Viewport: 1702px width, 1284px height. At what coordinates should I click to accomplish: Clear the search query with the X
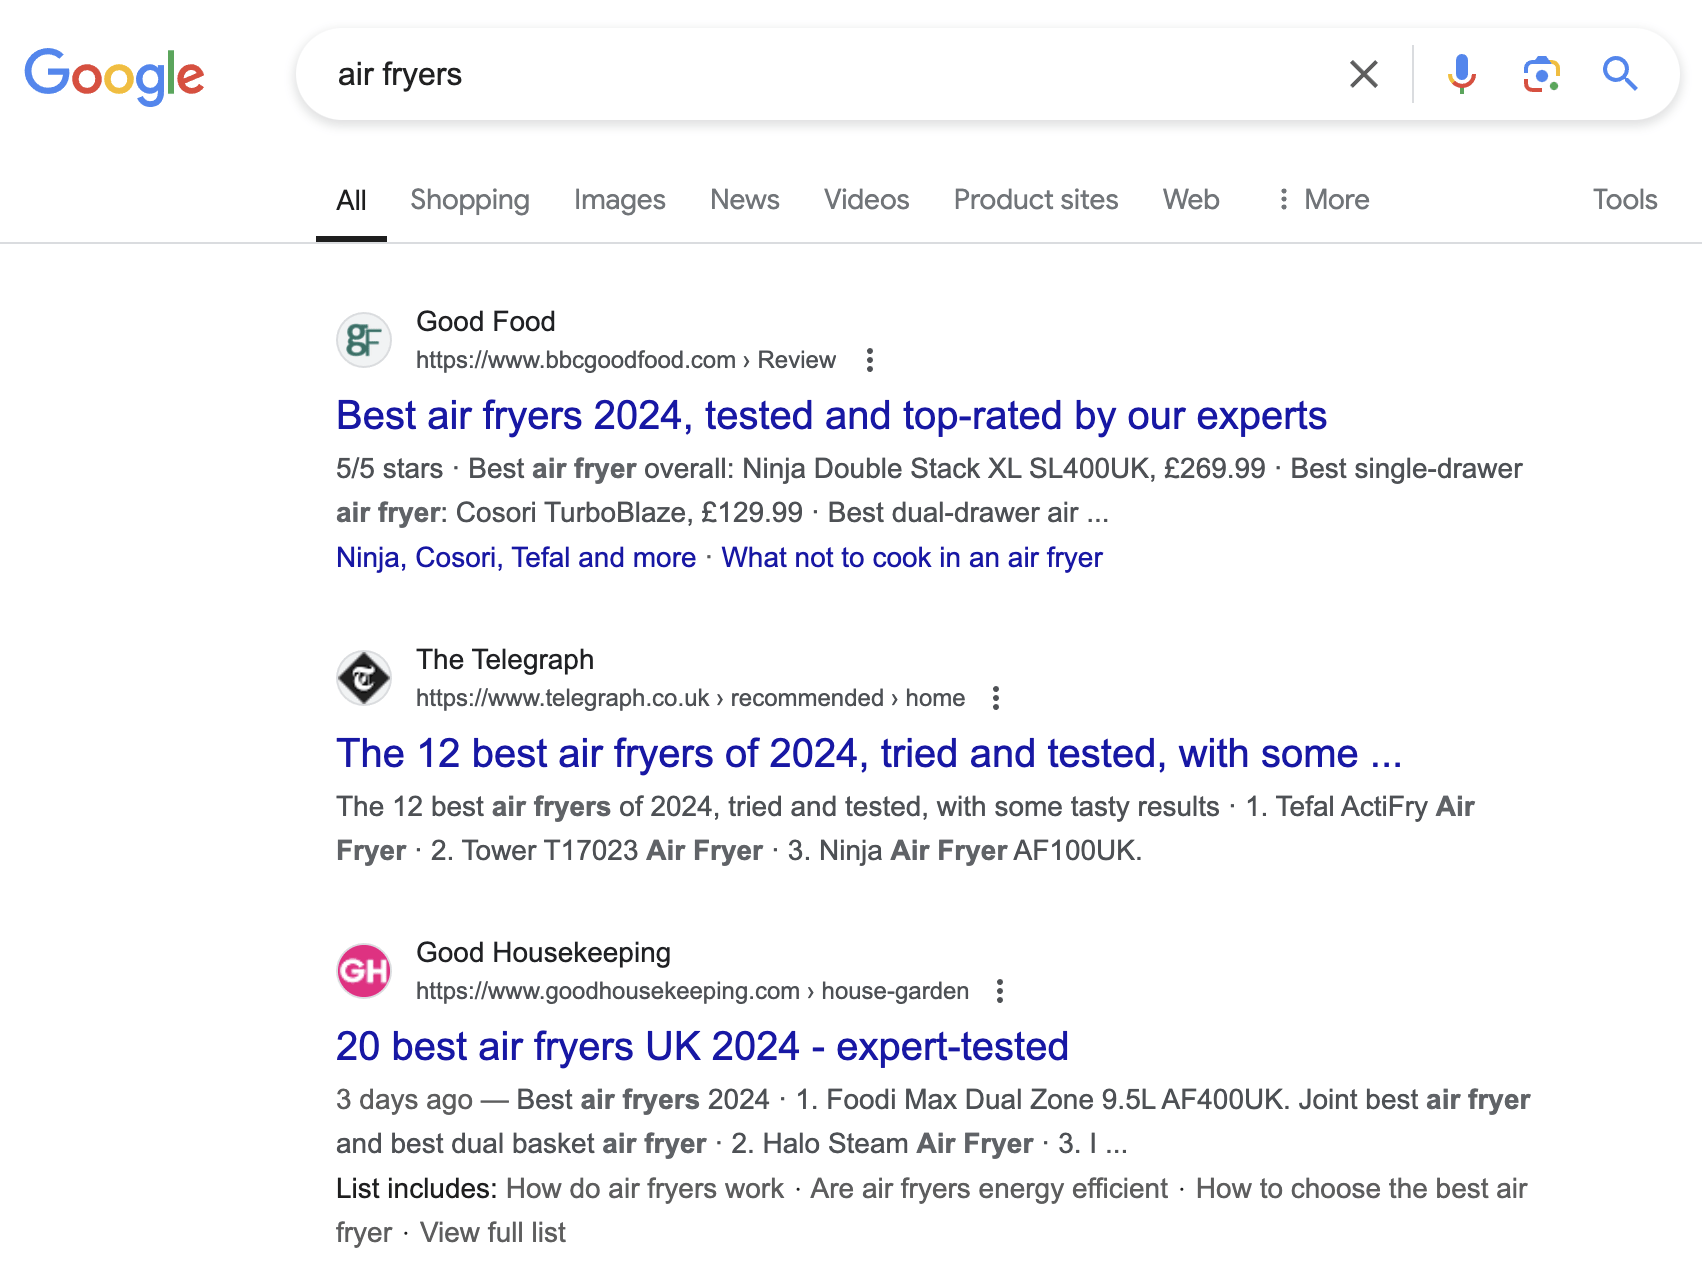(x=1362, y=74)
